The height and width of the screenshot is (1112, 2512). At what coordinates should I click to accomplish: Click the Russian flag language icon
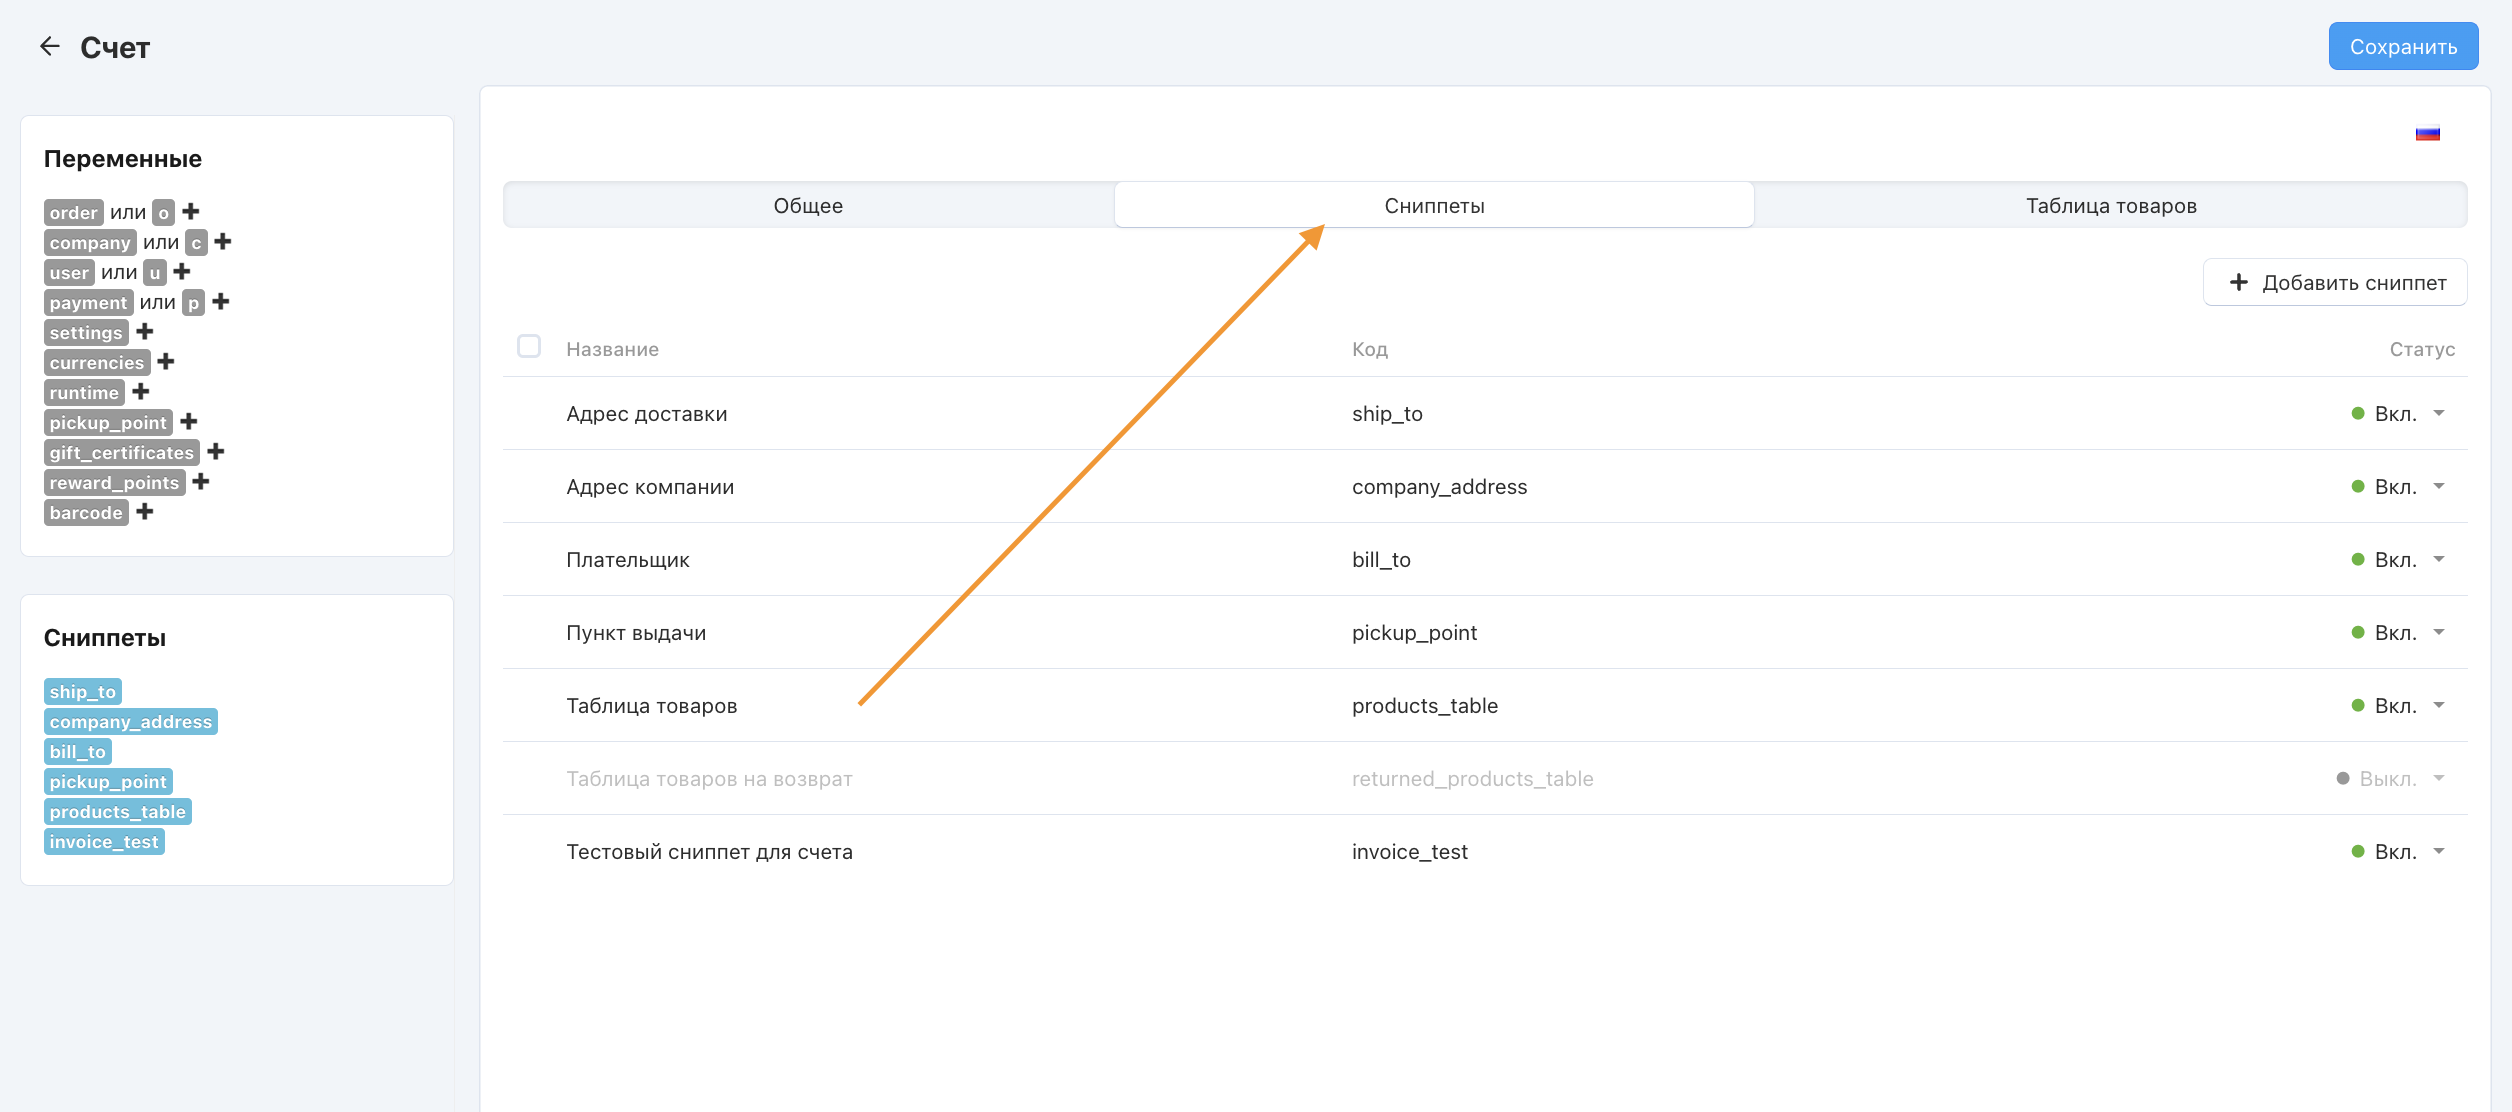tap(2427, 133)
